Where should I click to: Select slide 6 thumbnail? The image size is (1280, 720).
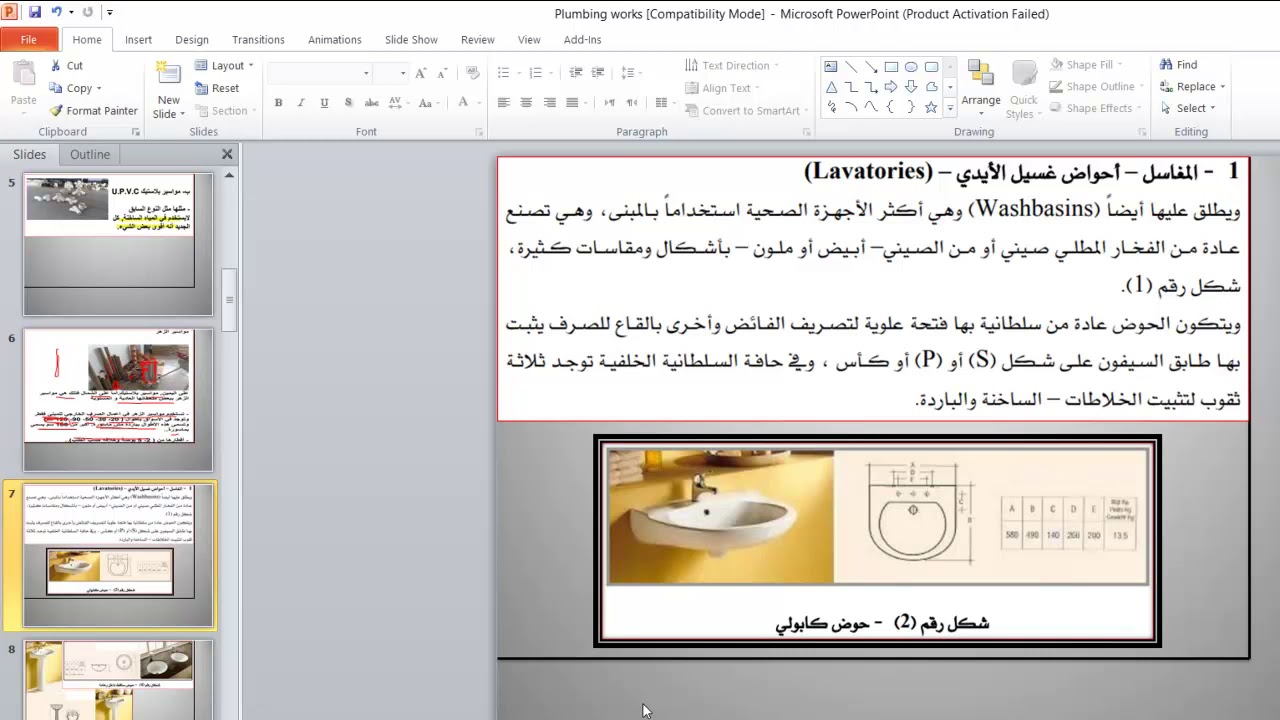tap(118, 399)
